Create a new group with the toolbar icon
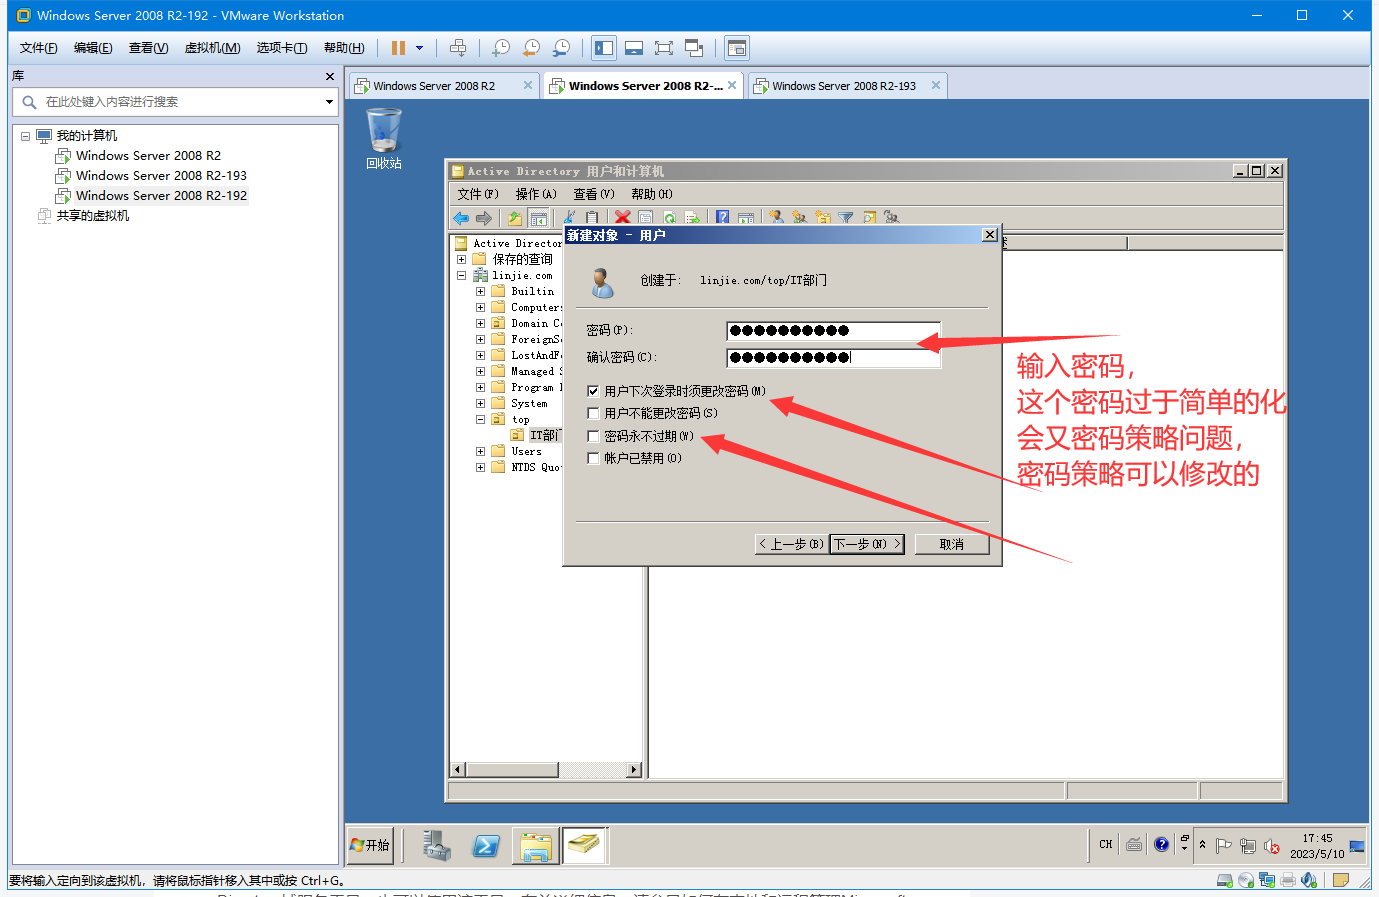This screenshot has width=1379, height=897. pyautogui.click(x=799, y=218)
